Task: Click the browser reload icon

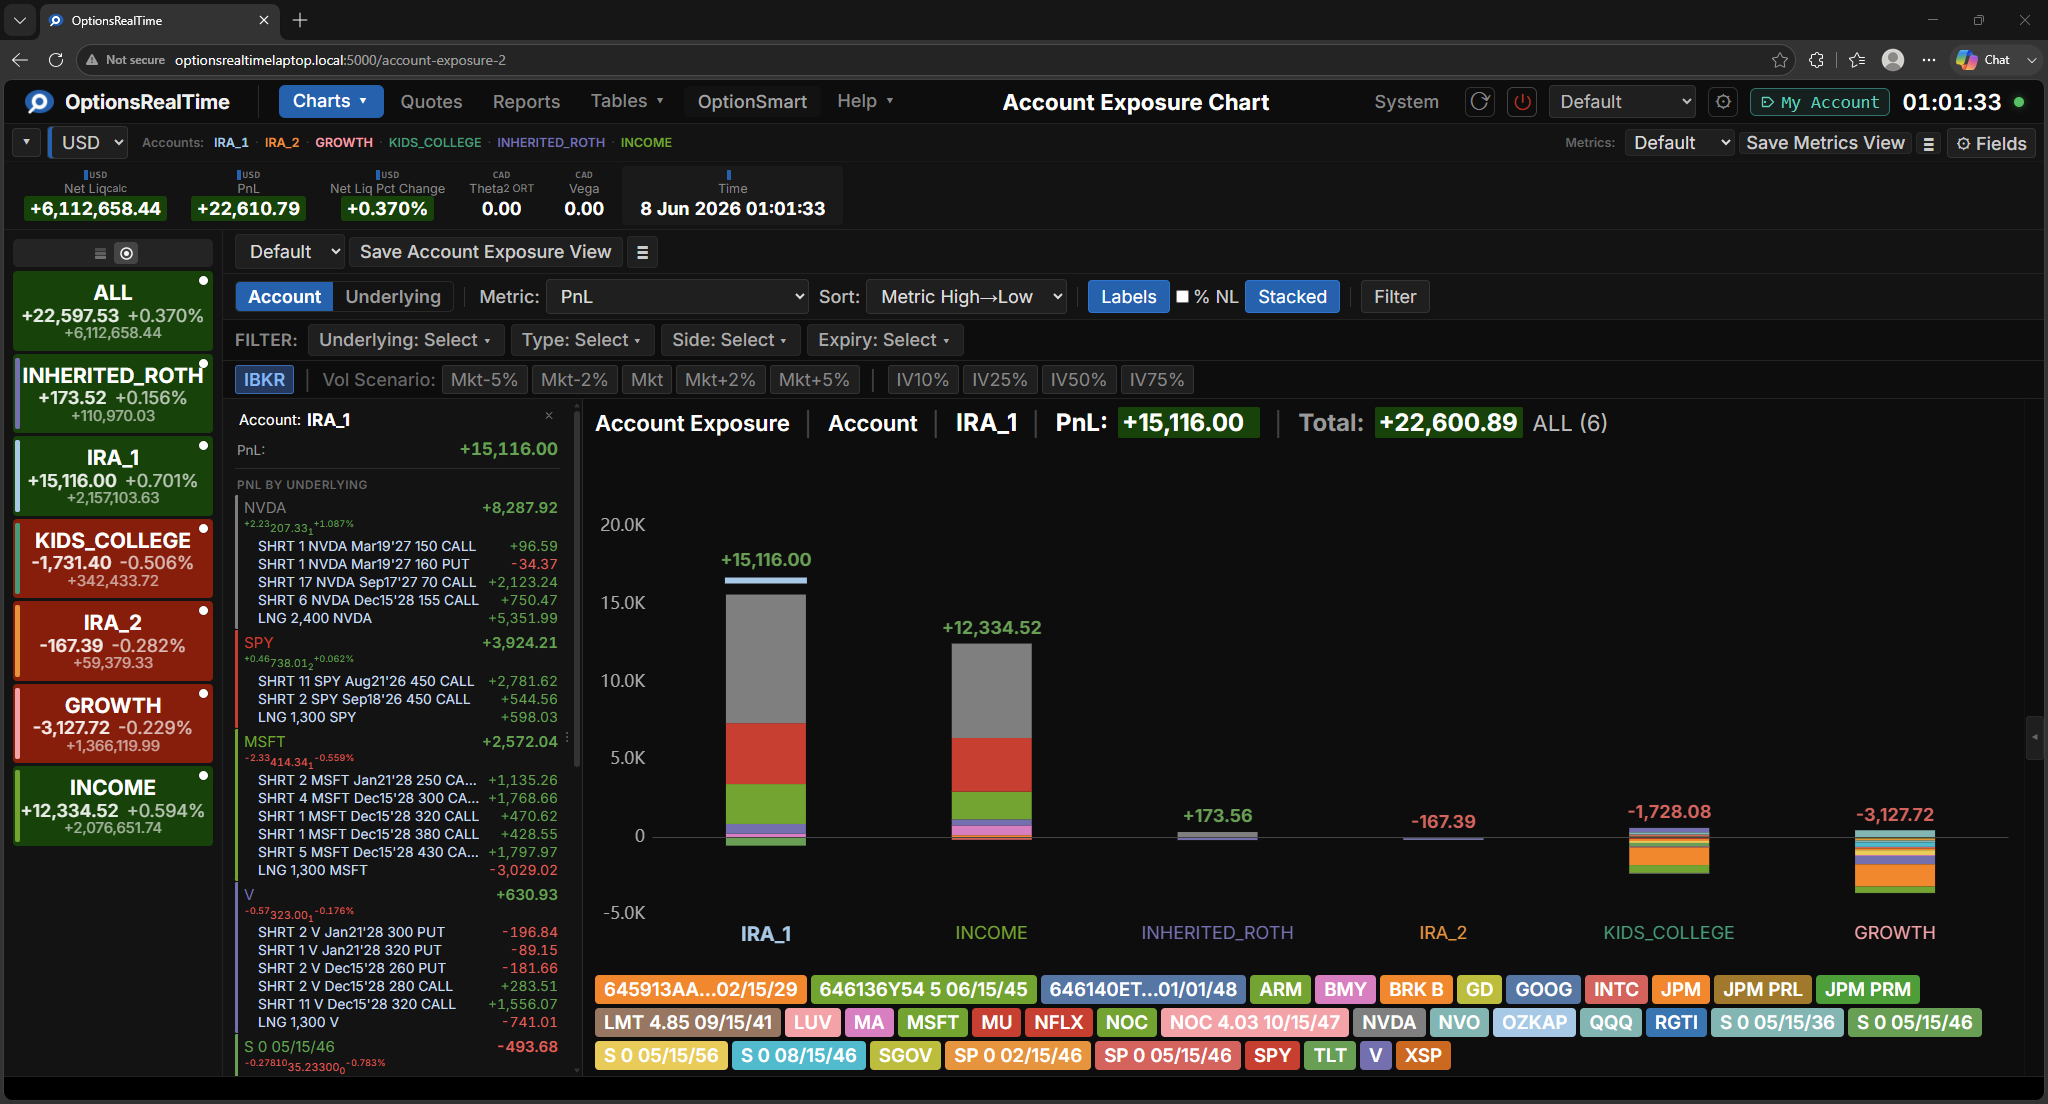Action: 56,60
